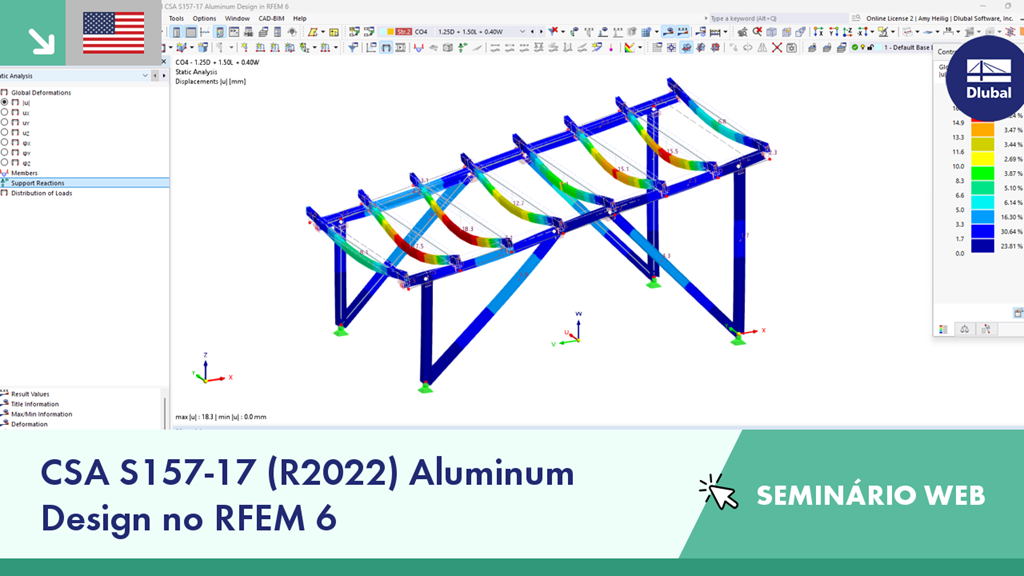Open the dropdown beside the -X view icon

coord(872,31)
